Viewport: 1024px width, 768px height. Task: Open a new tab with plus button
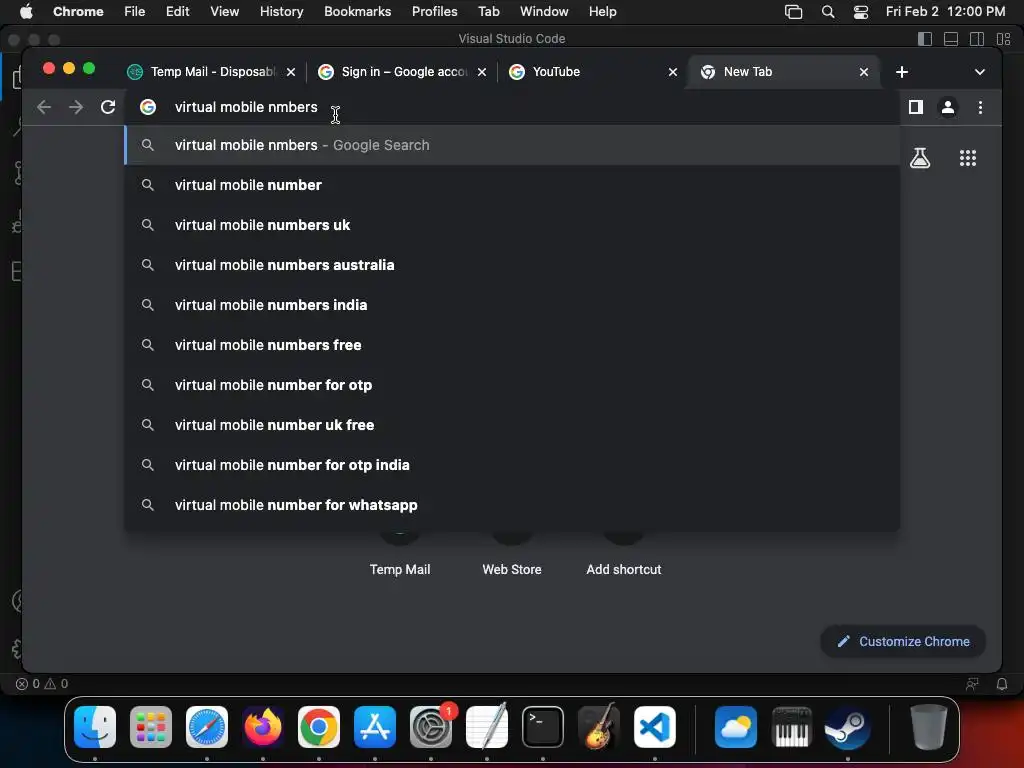click(x=901, y=72)
